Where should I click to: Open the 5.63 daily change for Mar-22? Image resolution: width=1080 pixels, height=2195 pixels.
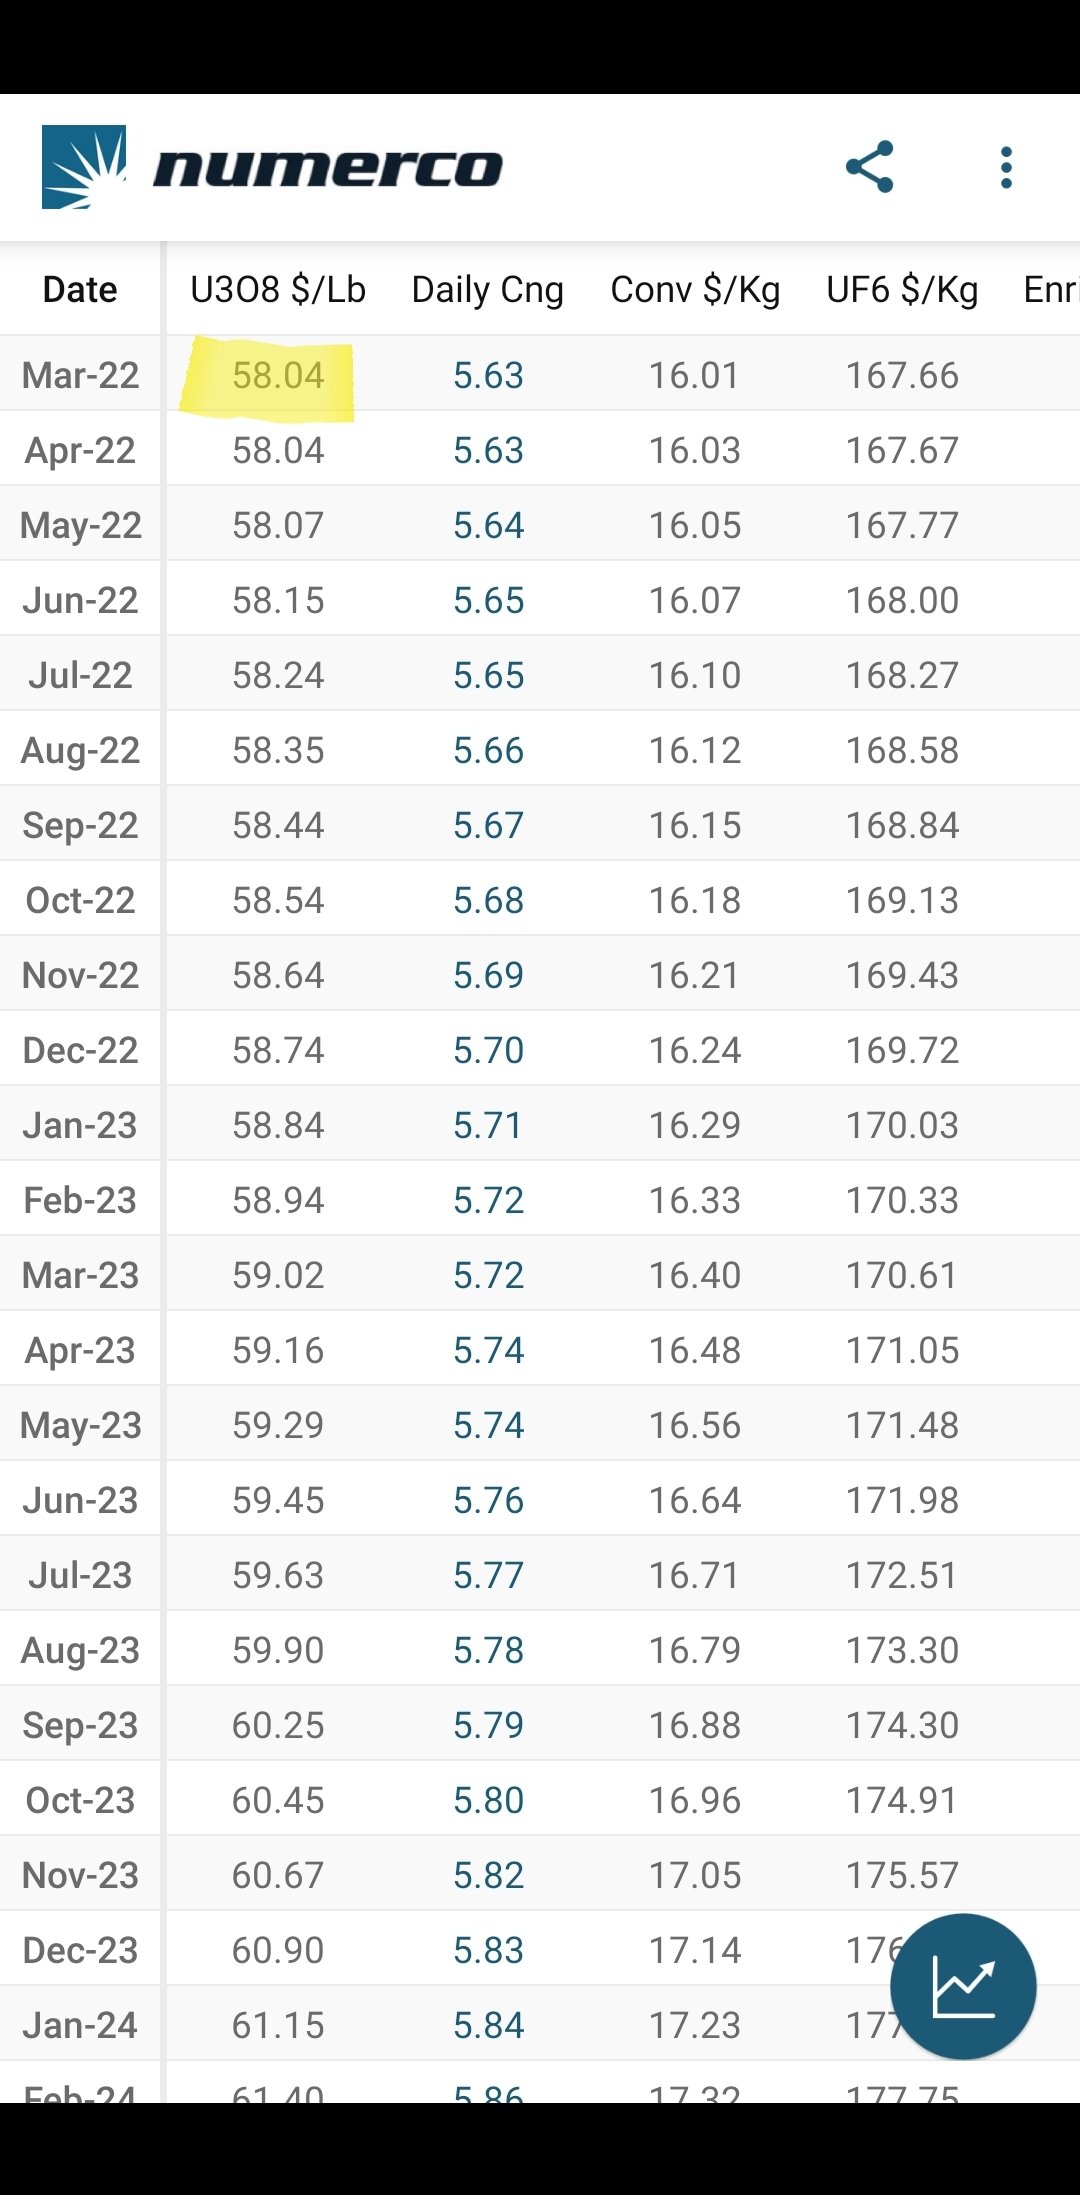point(488,376)
